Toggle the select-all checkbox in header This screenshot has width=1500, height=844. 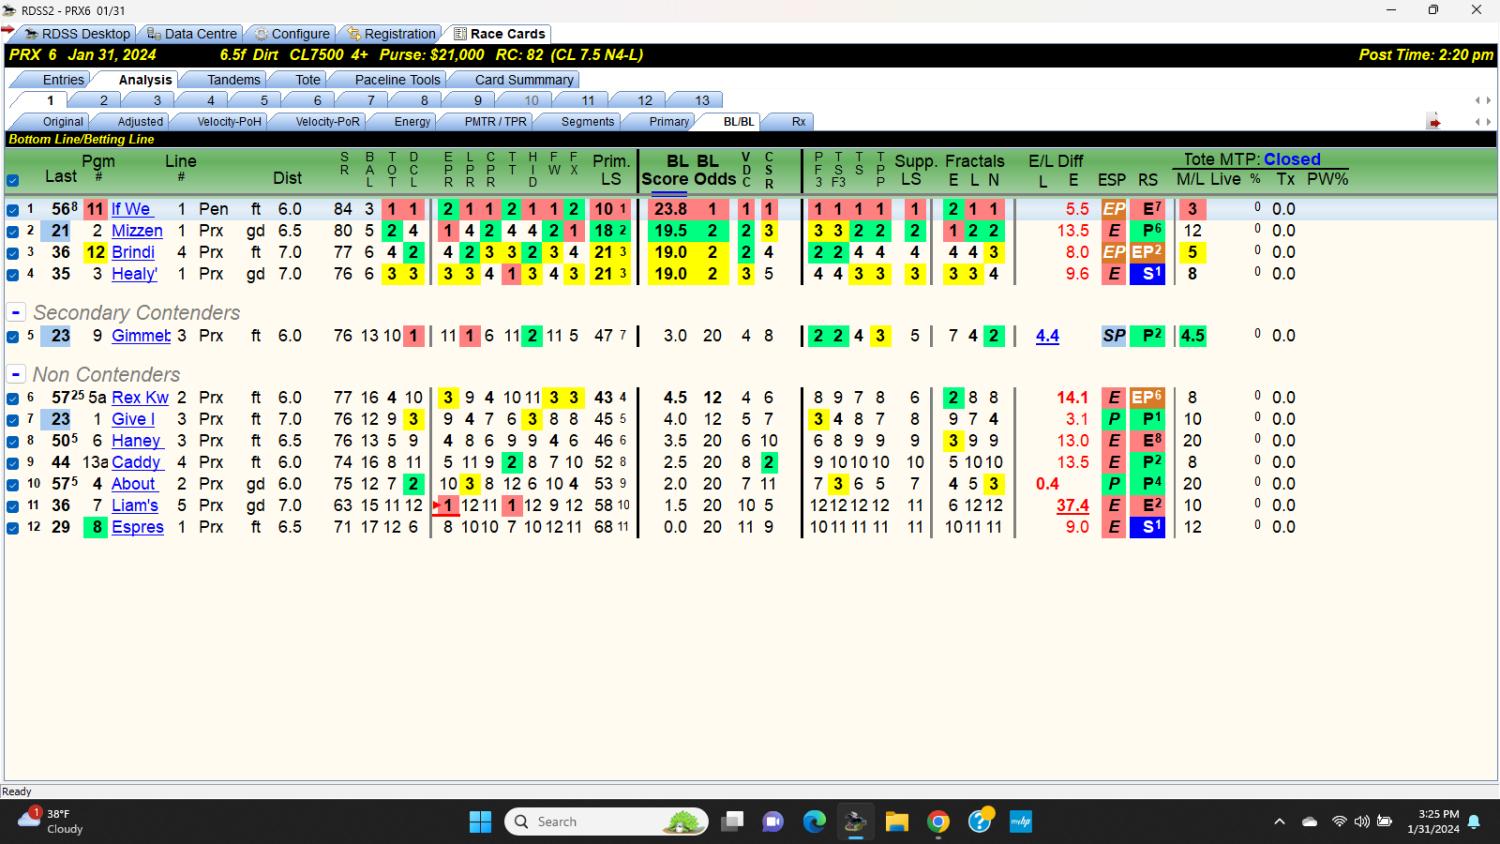click(x=13, y=181)
